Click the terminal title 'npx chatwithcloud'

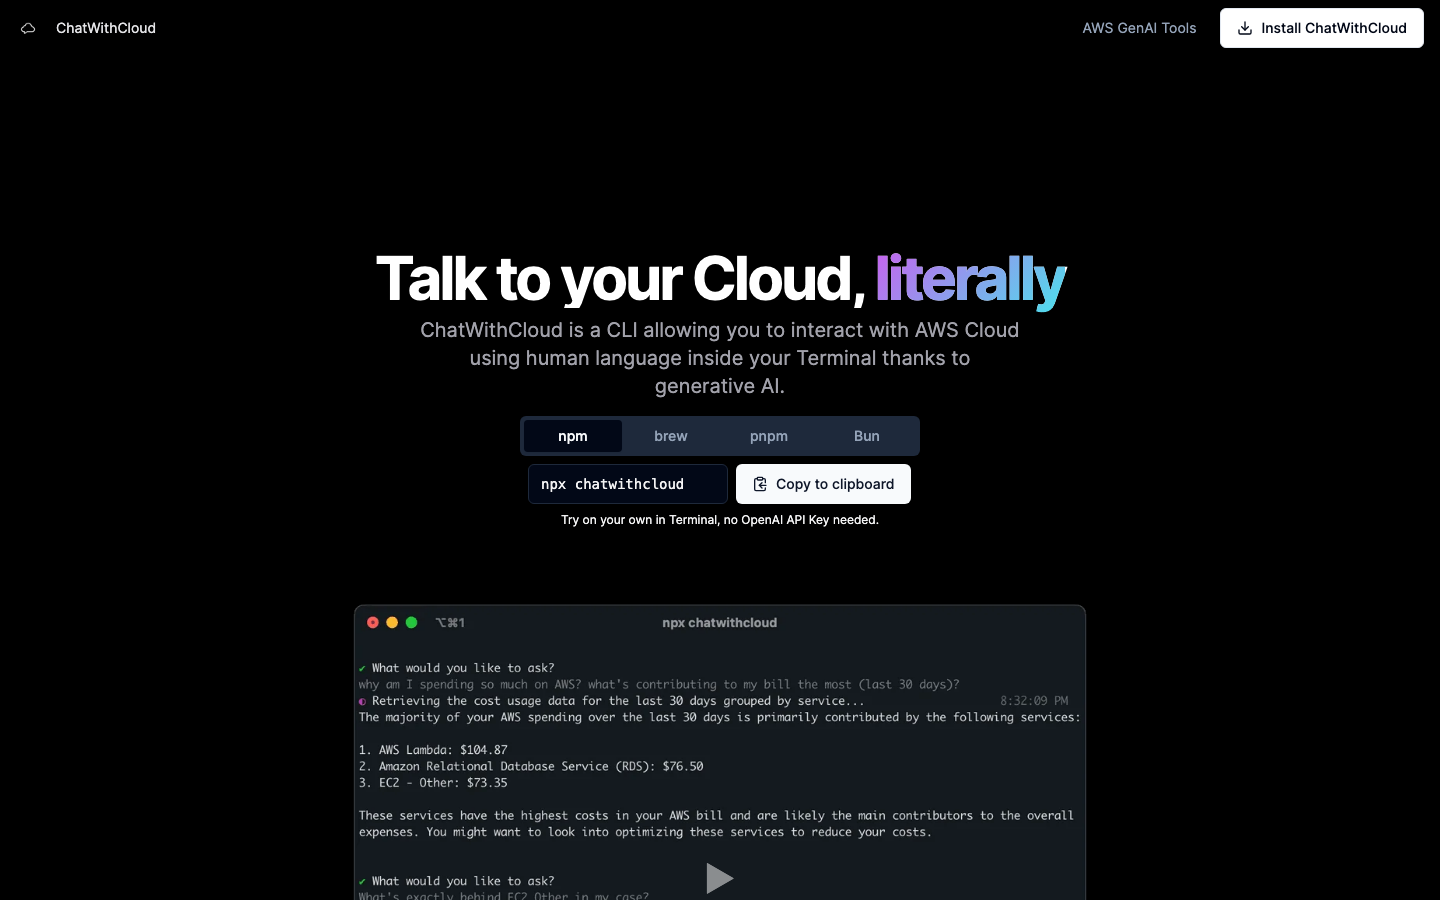[x=719, y=622]
